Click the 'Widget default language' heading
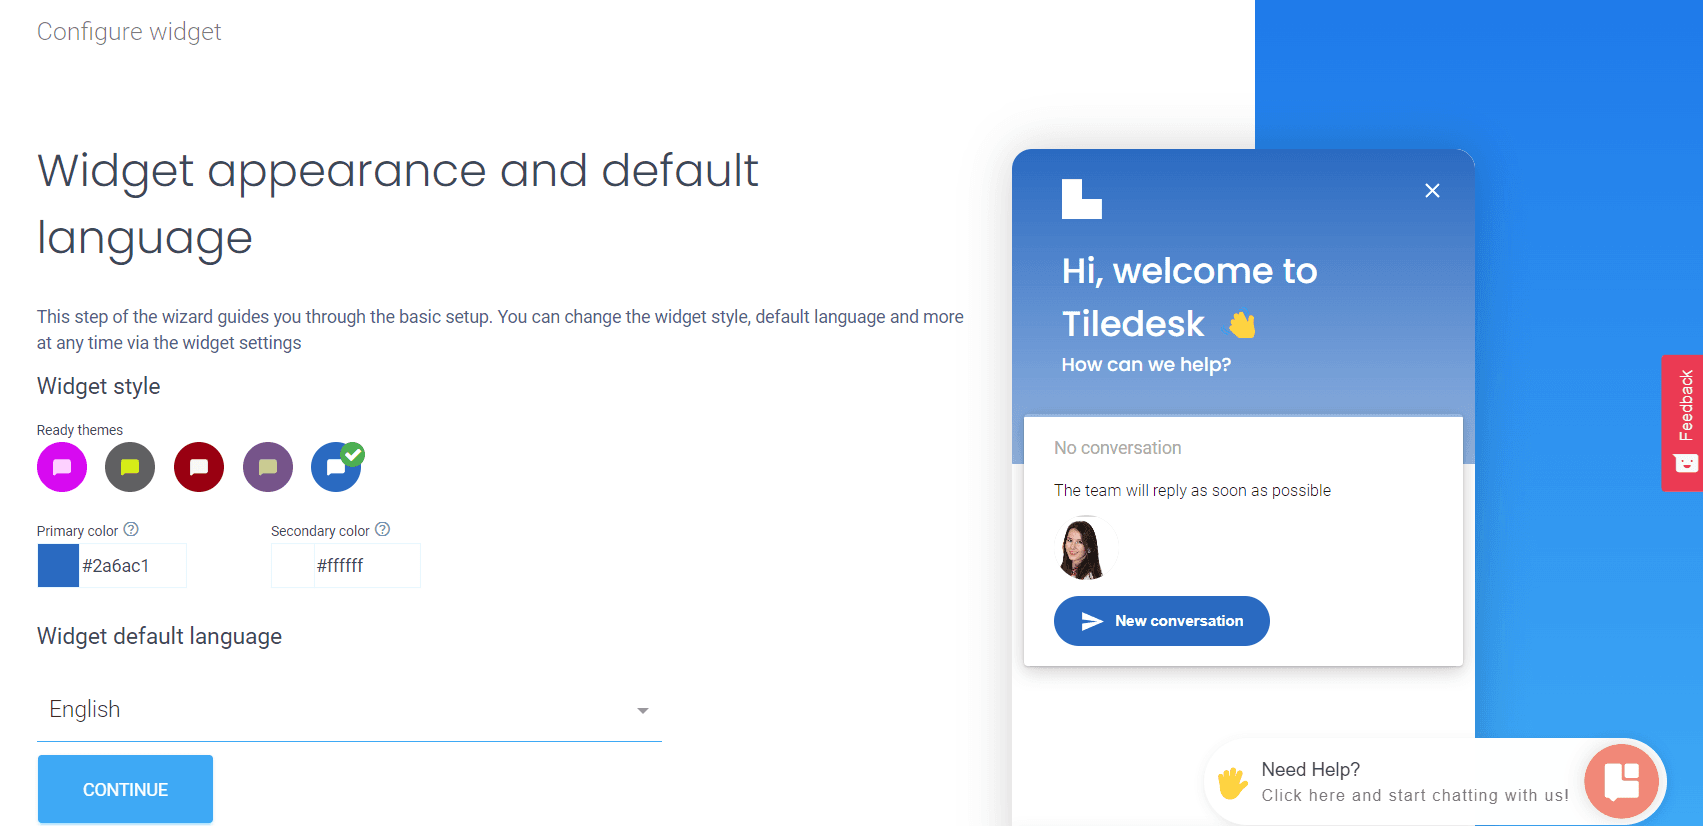This screenshot has height=826, width=1703. coord(160,637)
